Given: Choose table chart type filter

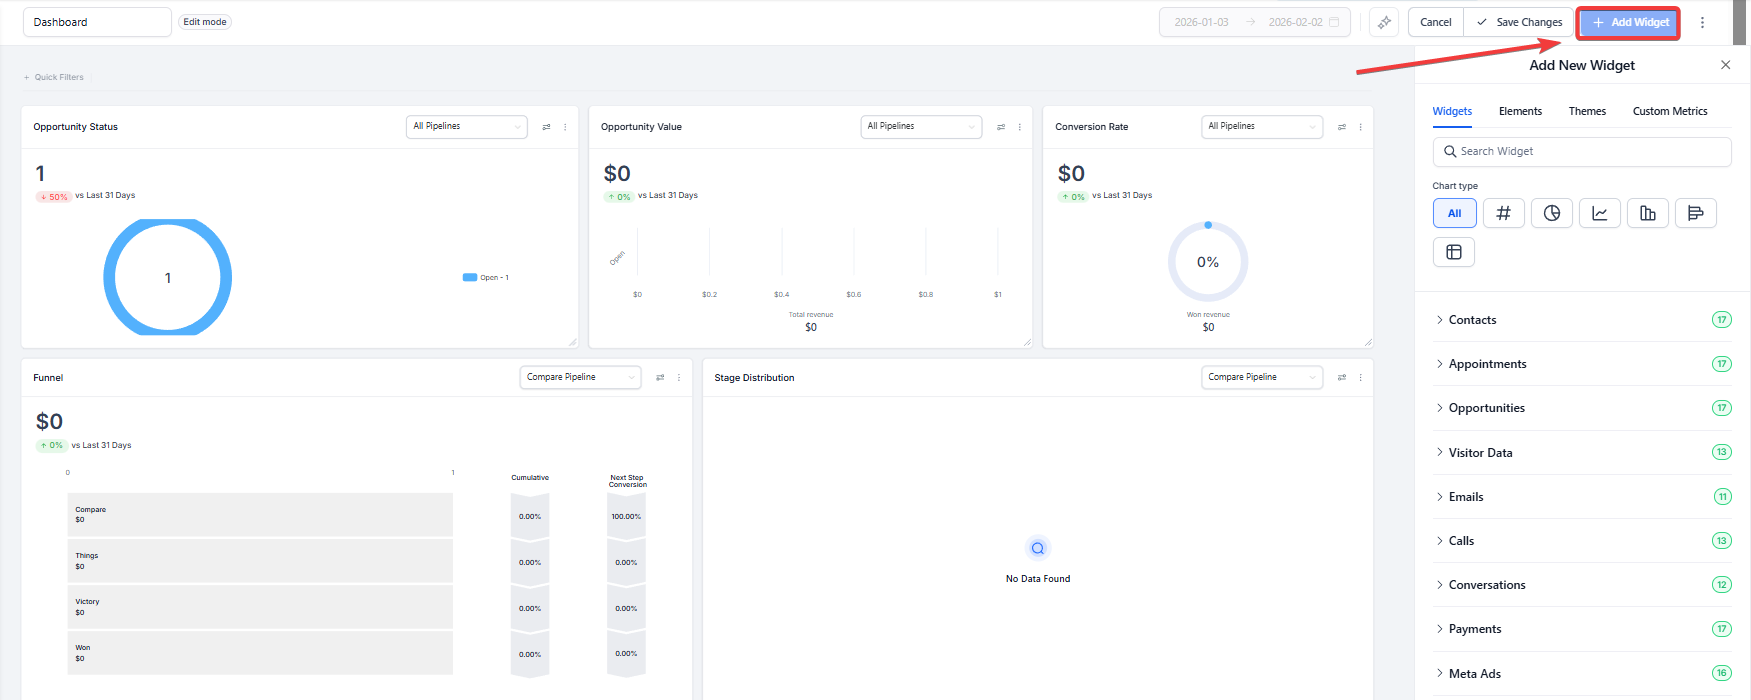Looking at the screenshot, I should point(1454,252).
